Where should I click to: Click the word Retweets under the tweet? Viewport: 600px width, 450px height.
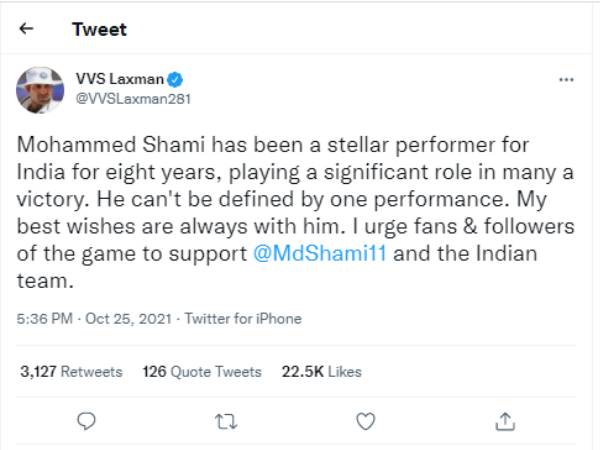click(x=92, y=371)
